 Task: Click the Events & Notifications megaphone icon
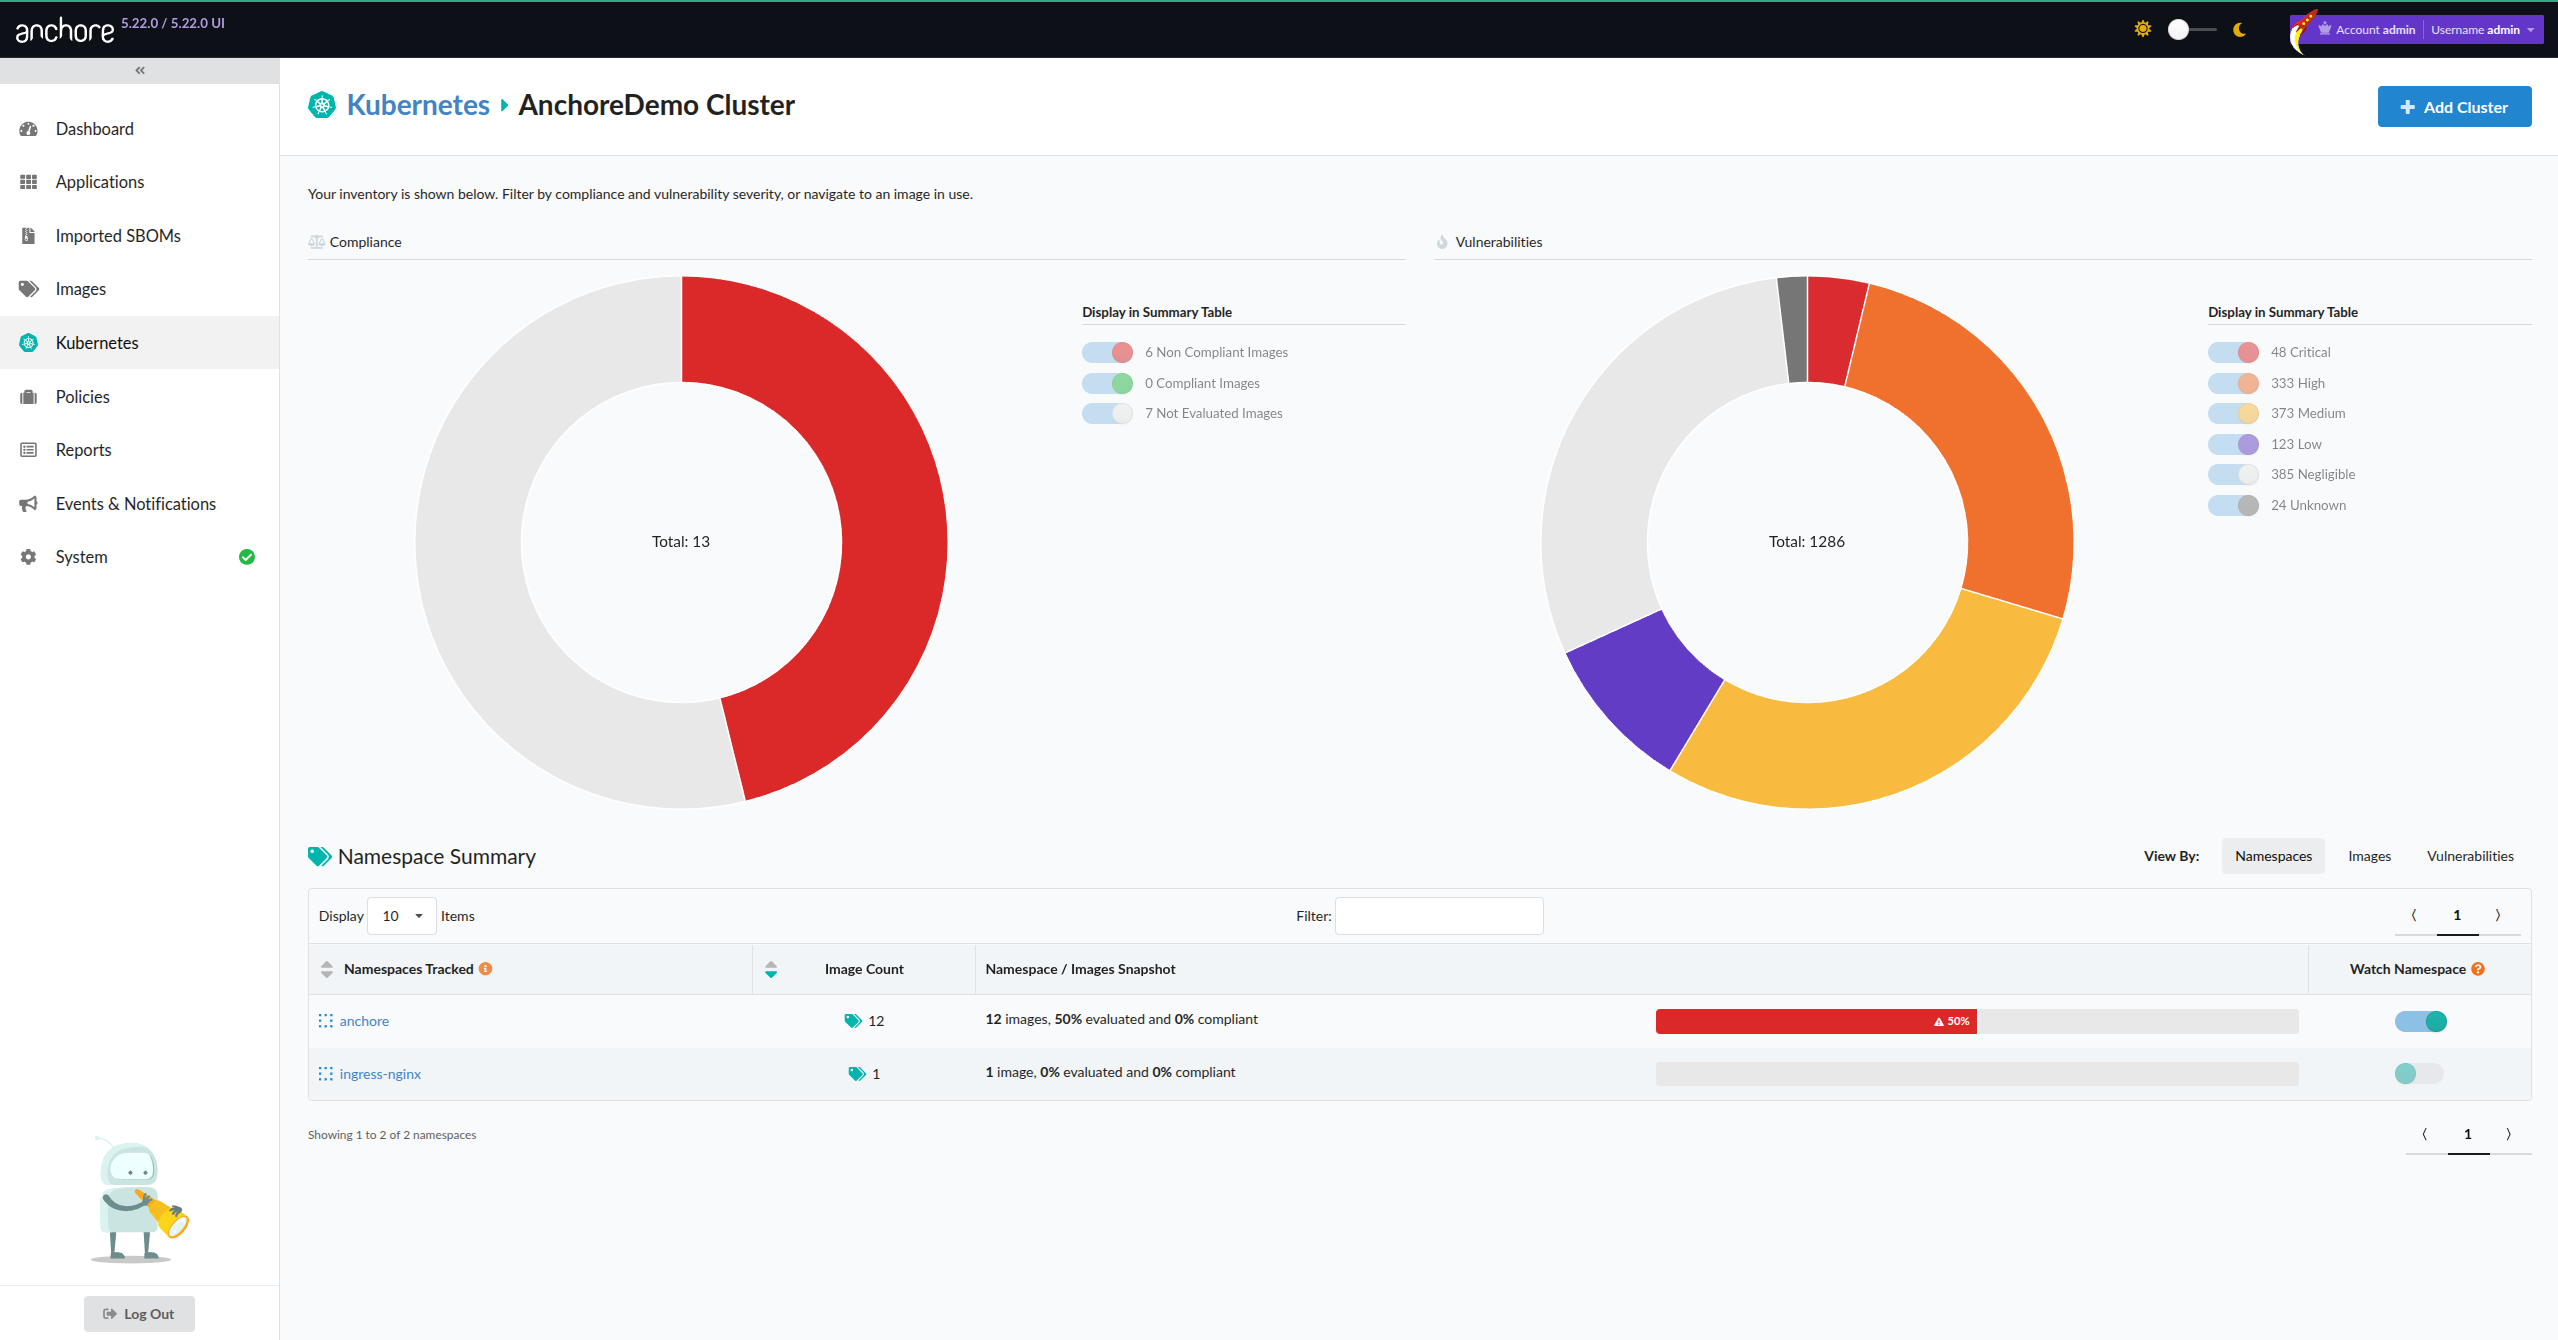[x=29, y=504]
